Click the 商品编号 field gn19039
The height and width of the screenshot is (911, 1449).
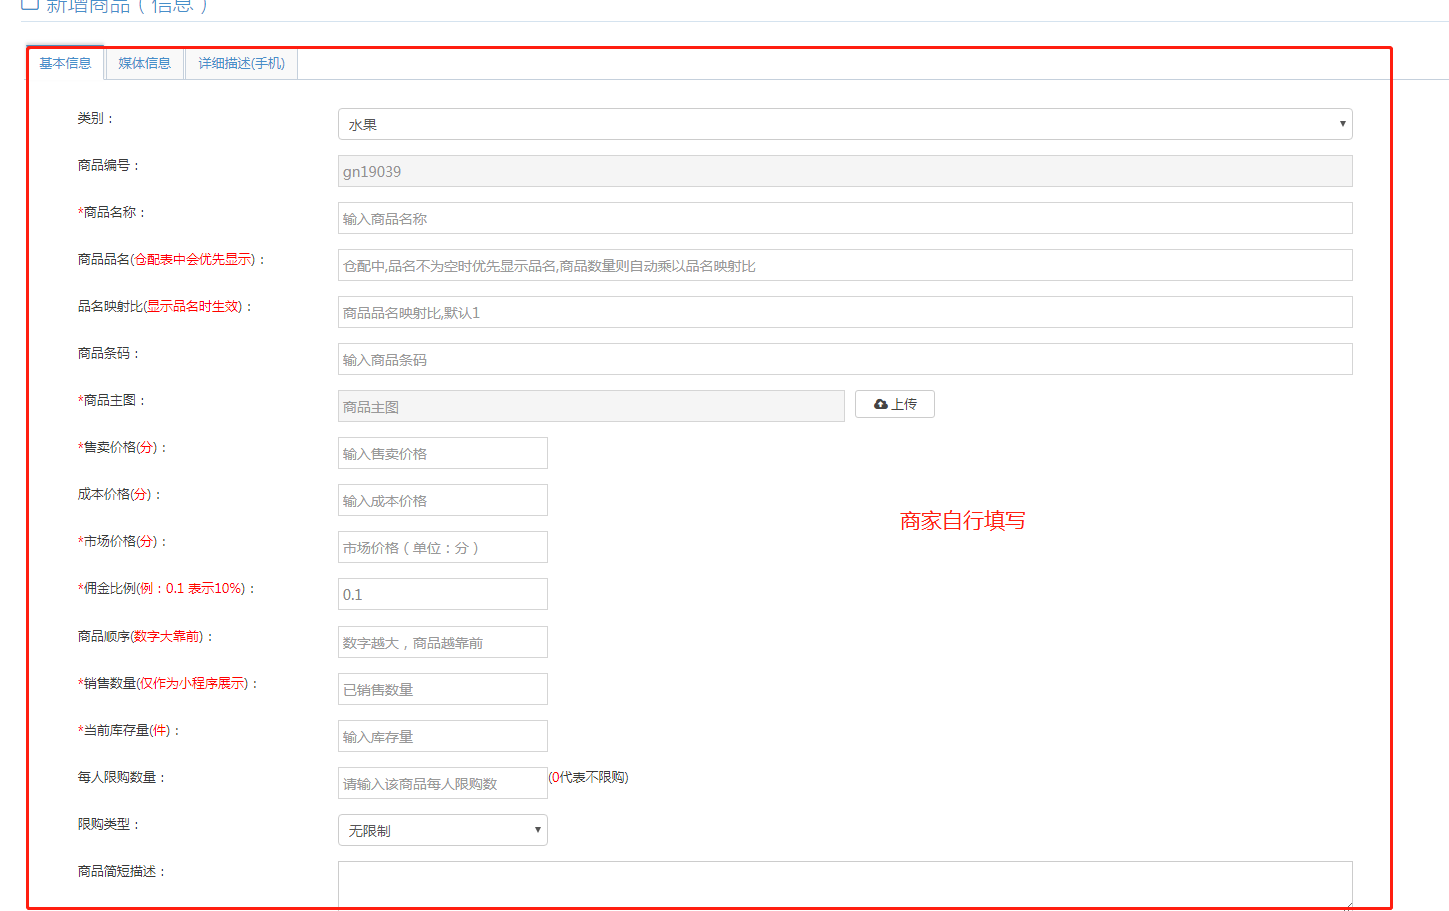(845, 171)
